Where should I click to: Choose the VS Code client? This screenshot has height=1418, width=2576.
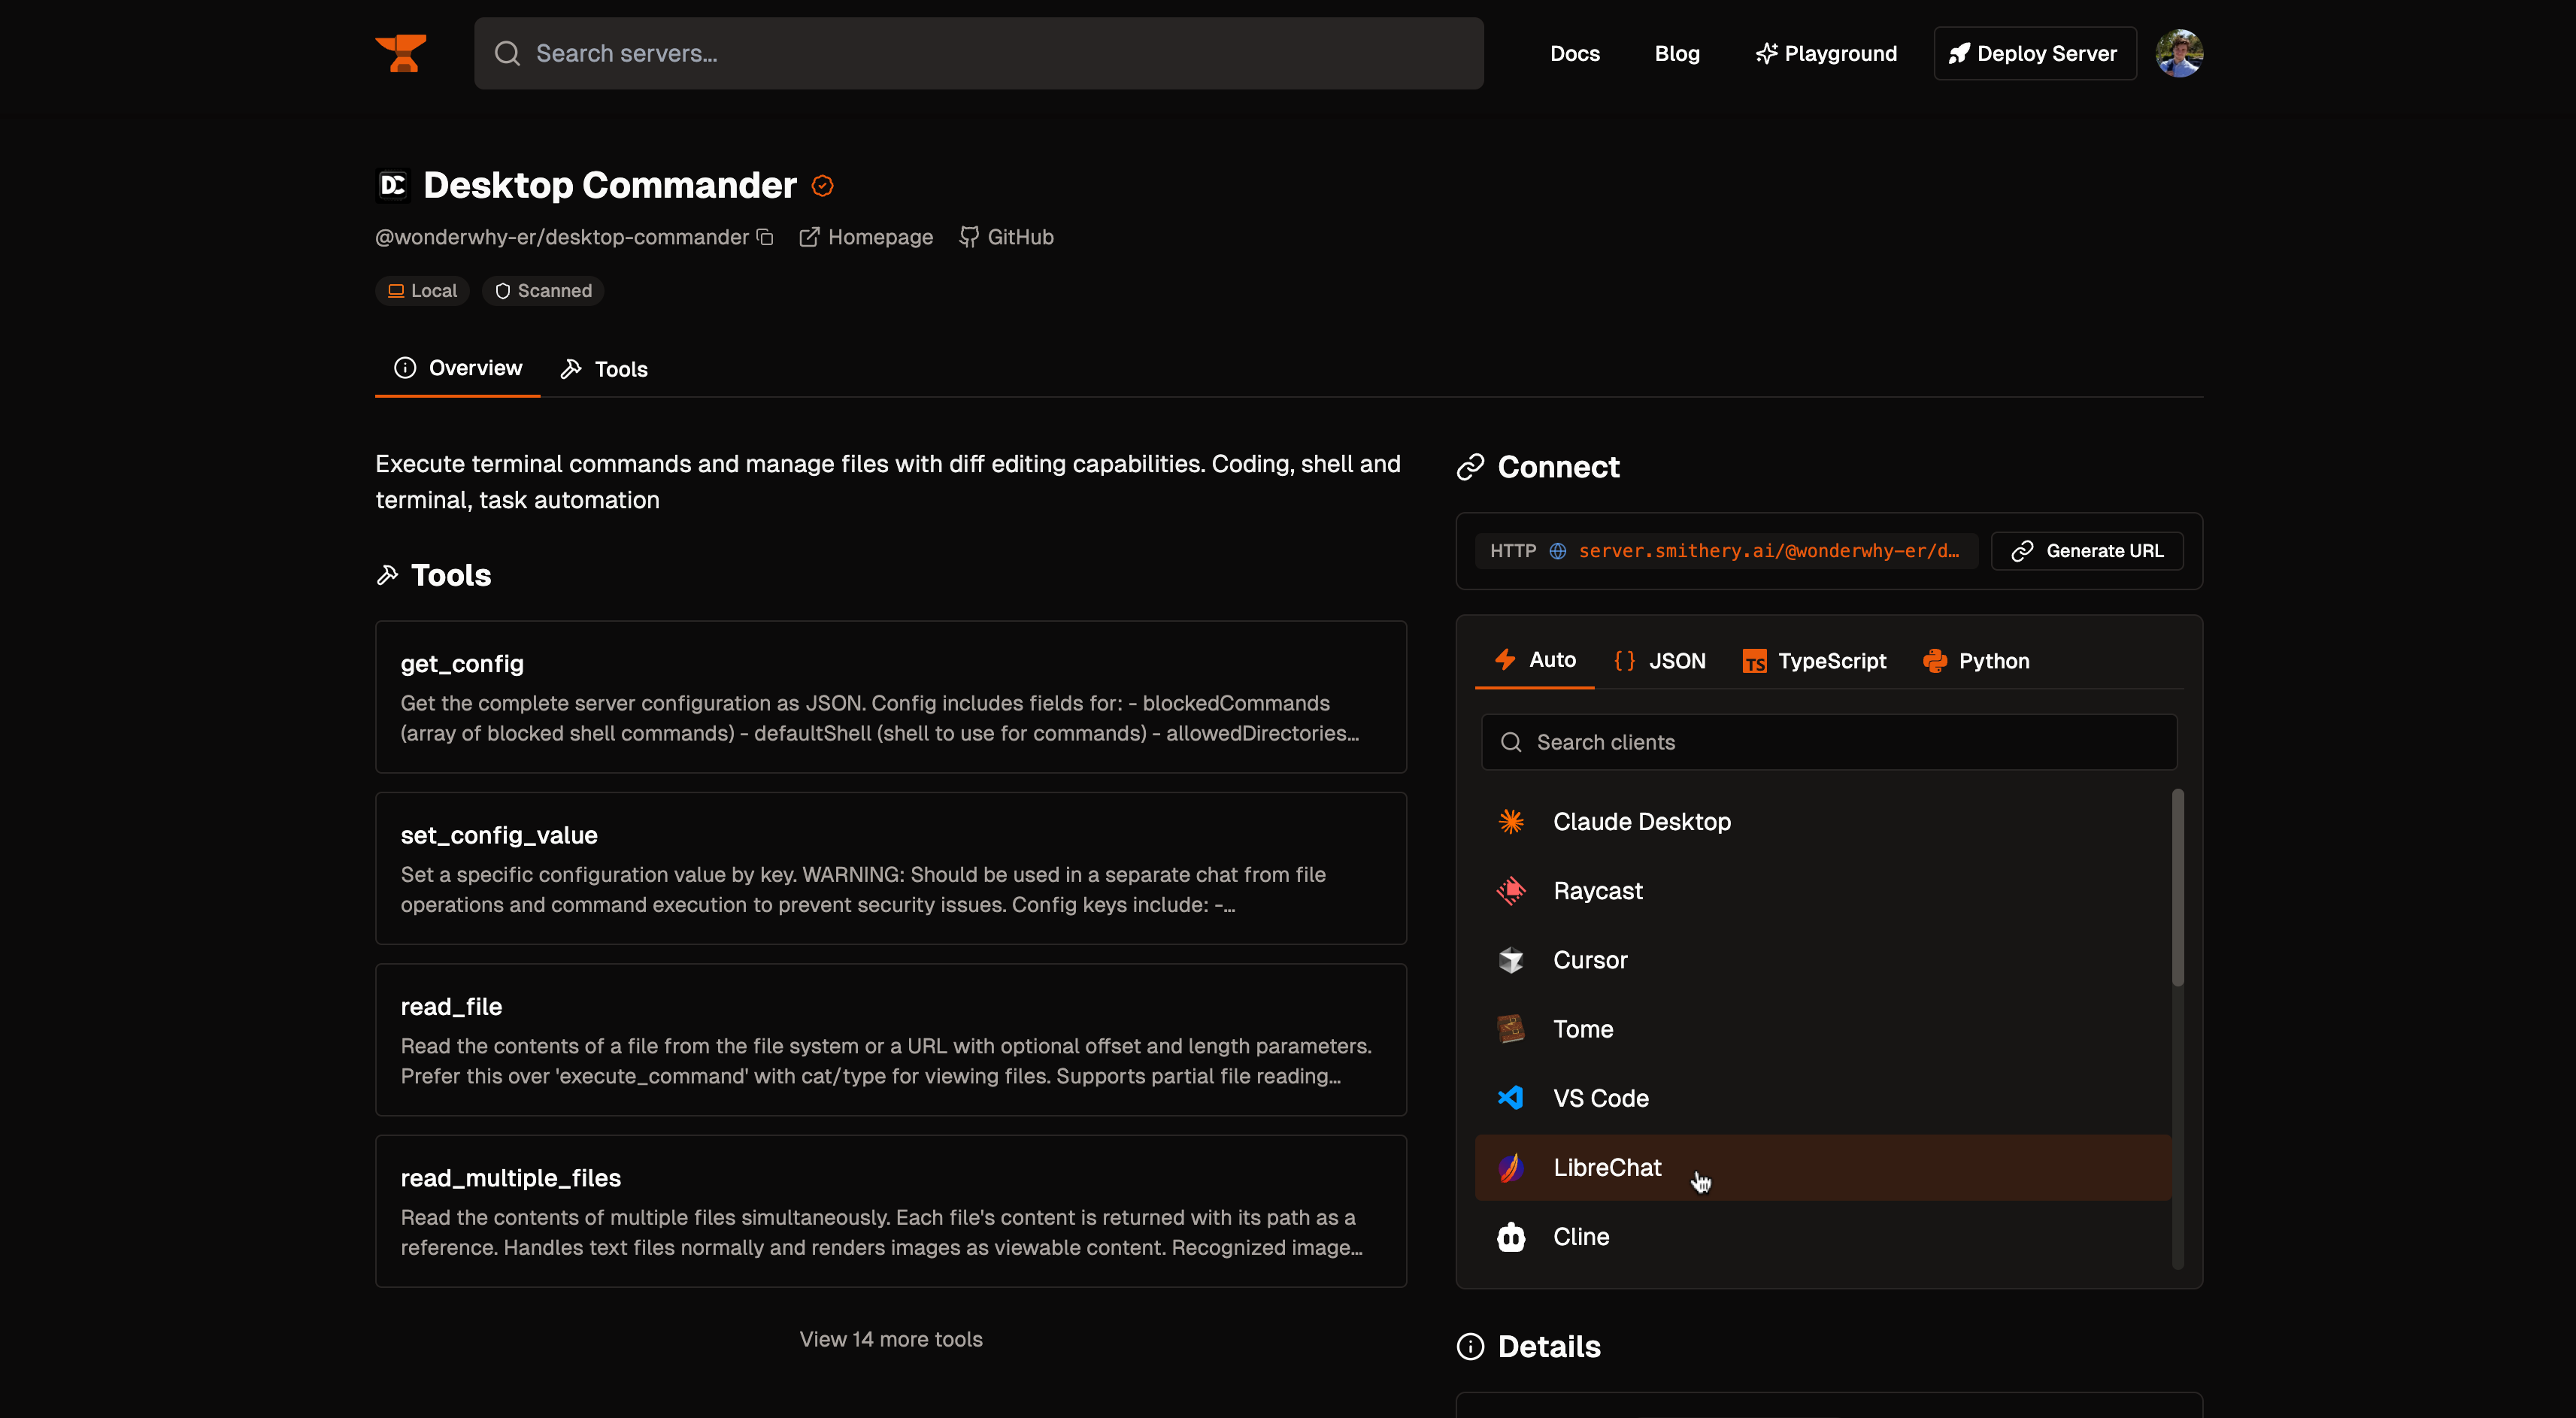[x=1601, y=1097]
